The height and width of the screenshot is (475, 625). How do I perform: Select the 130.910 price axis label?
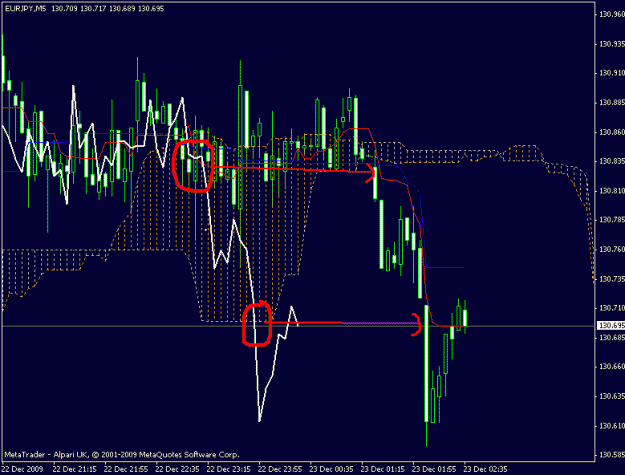tap(612, 73)
